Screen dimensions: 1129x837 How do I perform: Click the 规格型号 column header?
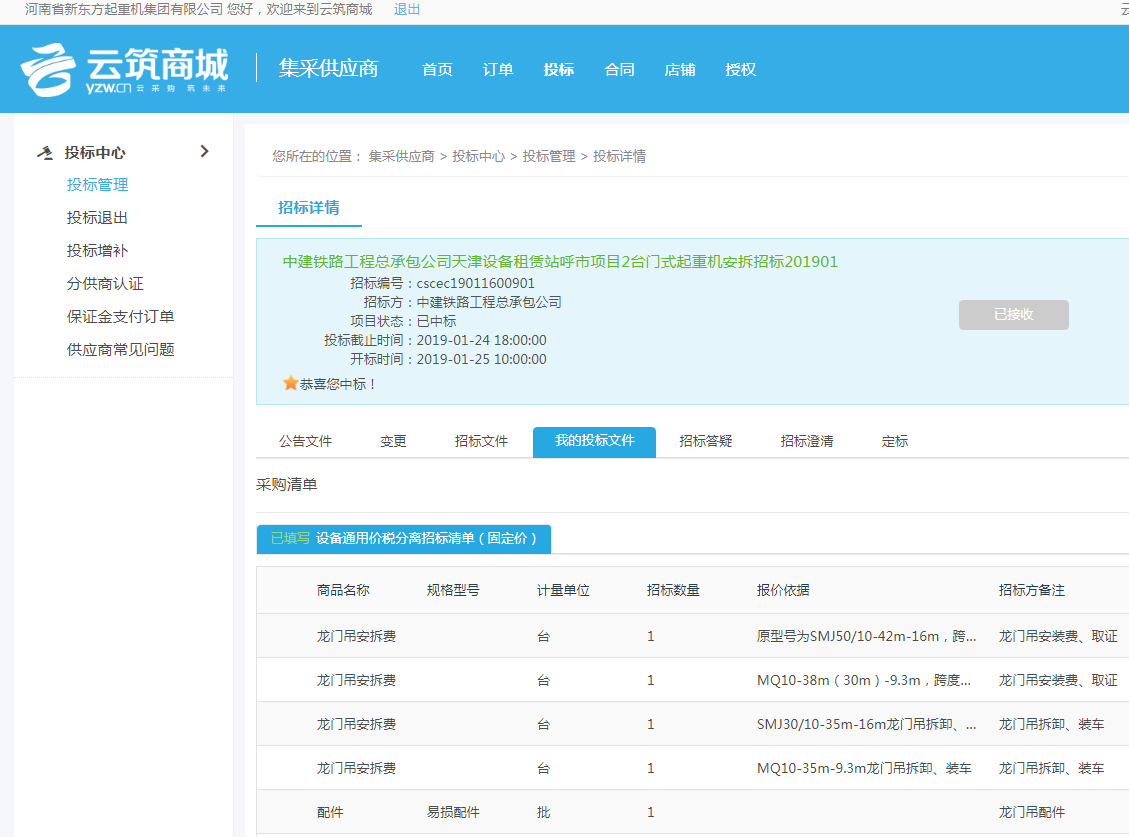tap(453, 591)
